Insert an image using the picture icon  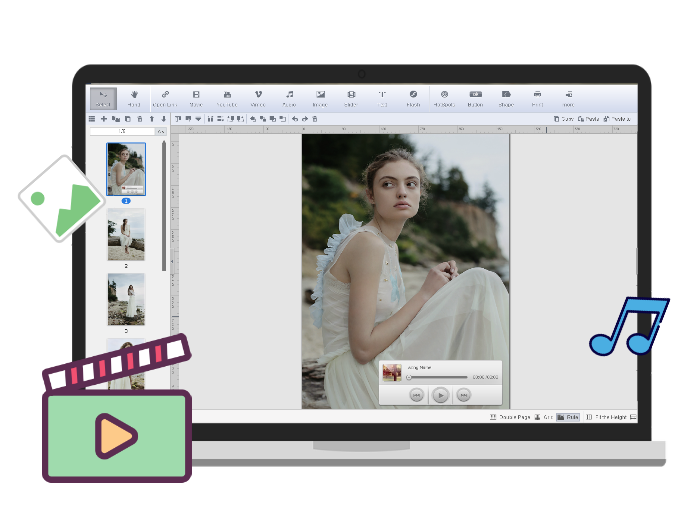click(x=320, y=97)
